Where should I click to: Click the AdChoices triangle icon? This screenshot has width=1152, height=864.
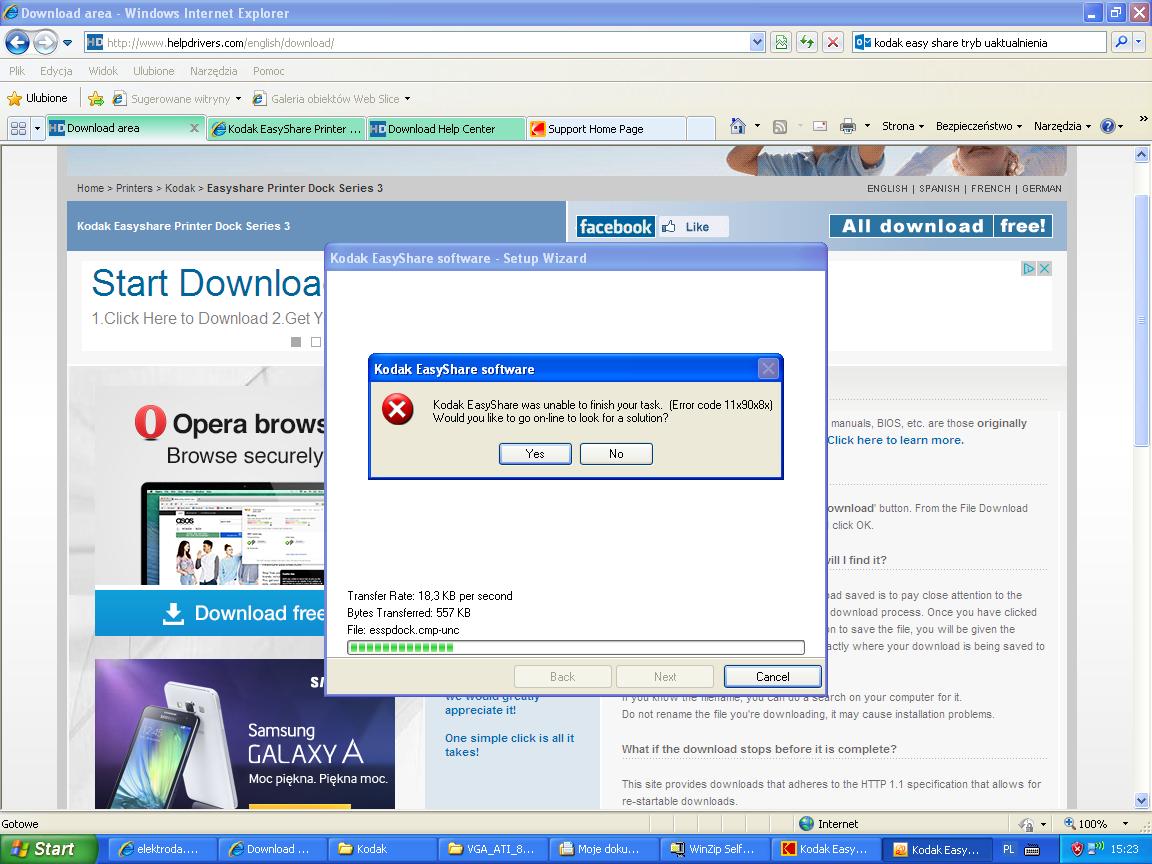[1029, 269]
